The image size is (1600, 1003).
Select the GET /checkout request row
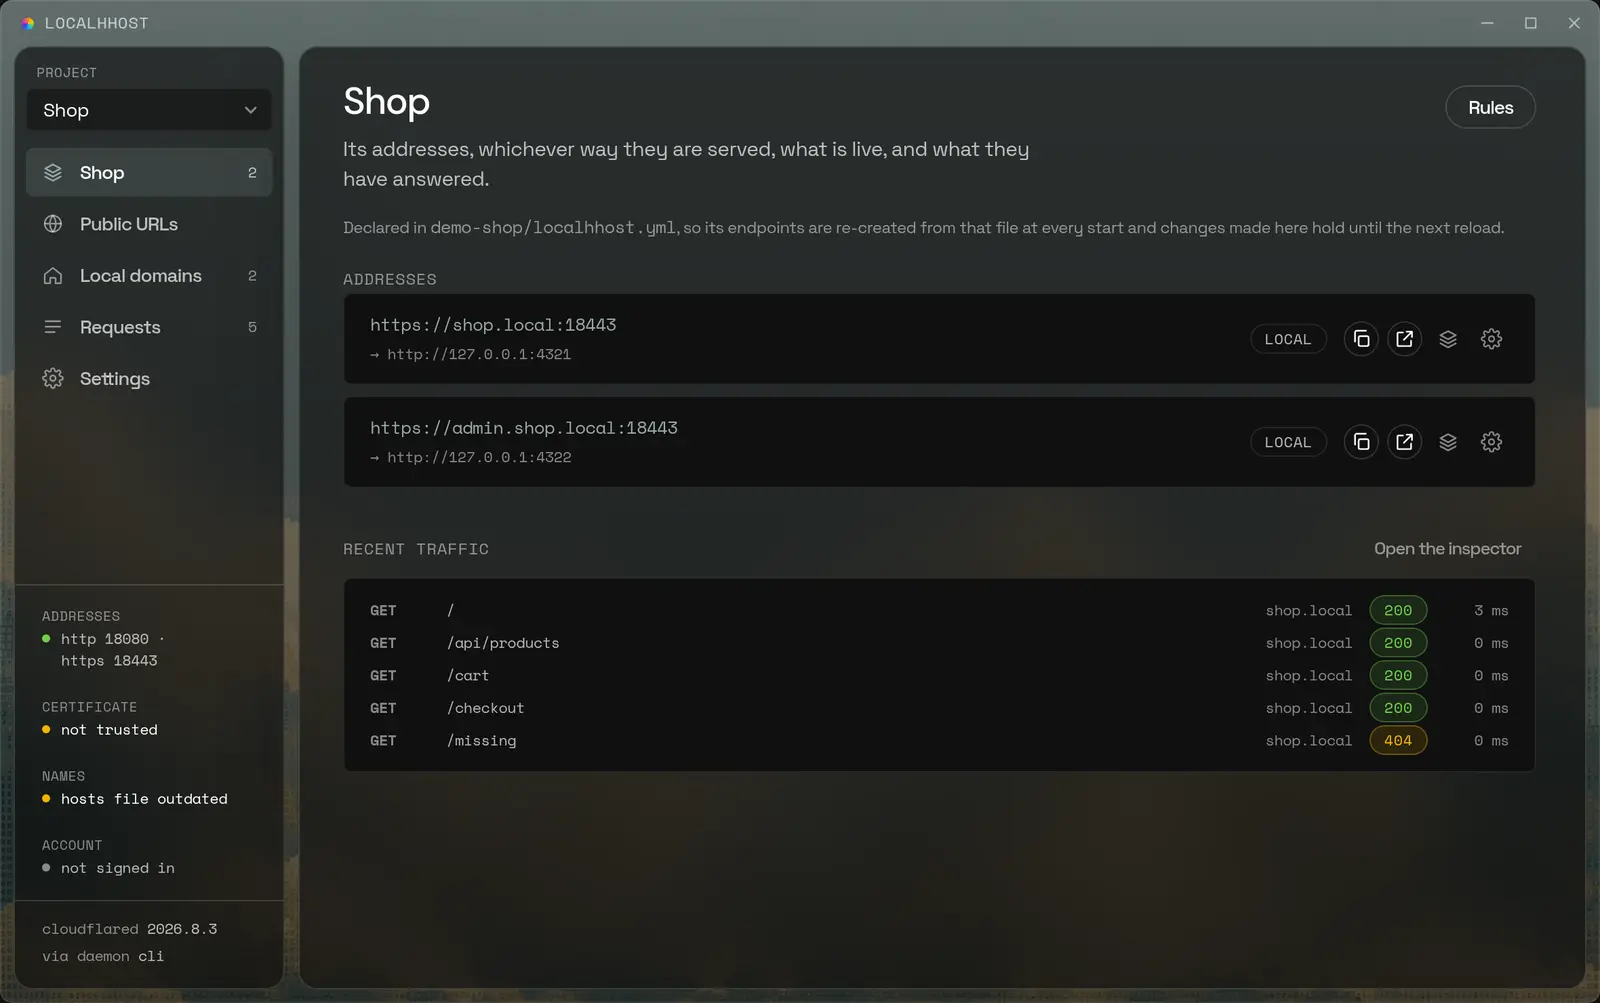click(x=939, y=708)
